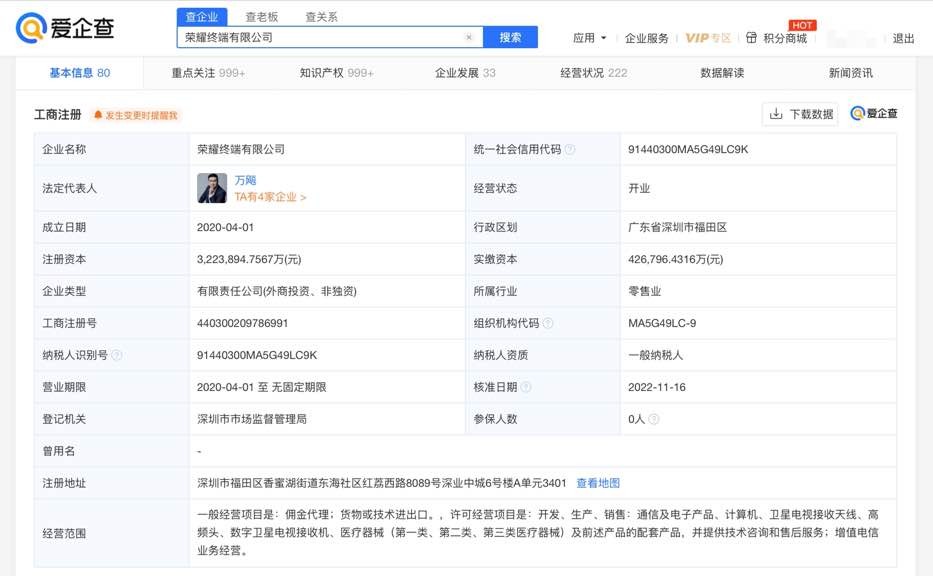This screenshot has height=576, width=933.
Task: Click the help icon beside 纳税人识别号
Action: point(117,355)
